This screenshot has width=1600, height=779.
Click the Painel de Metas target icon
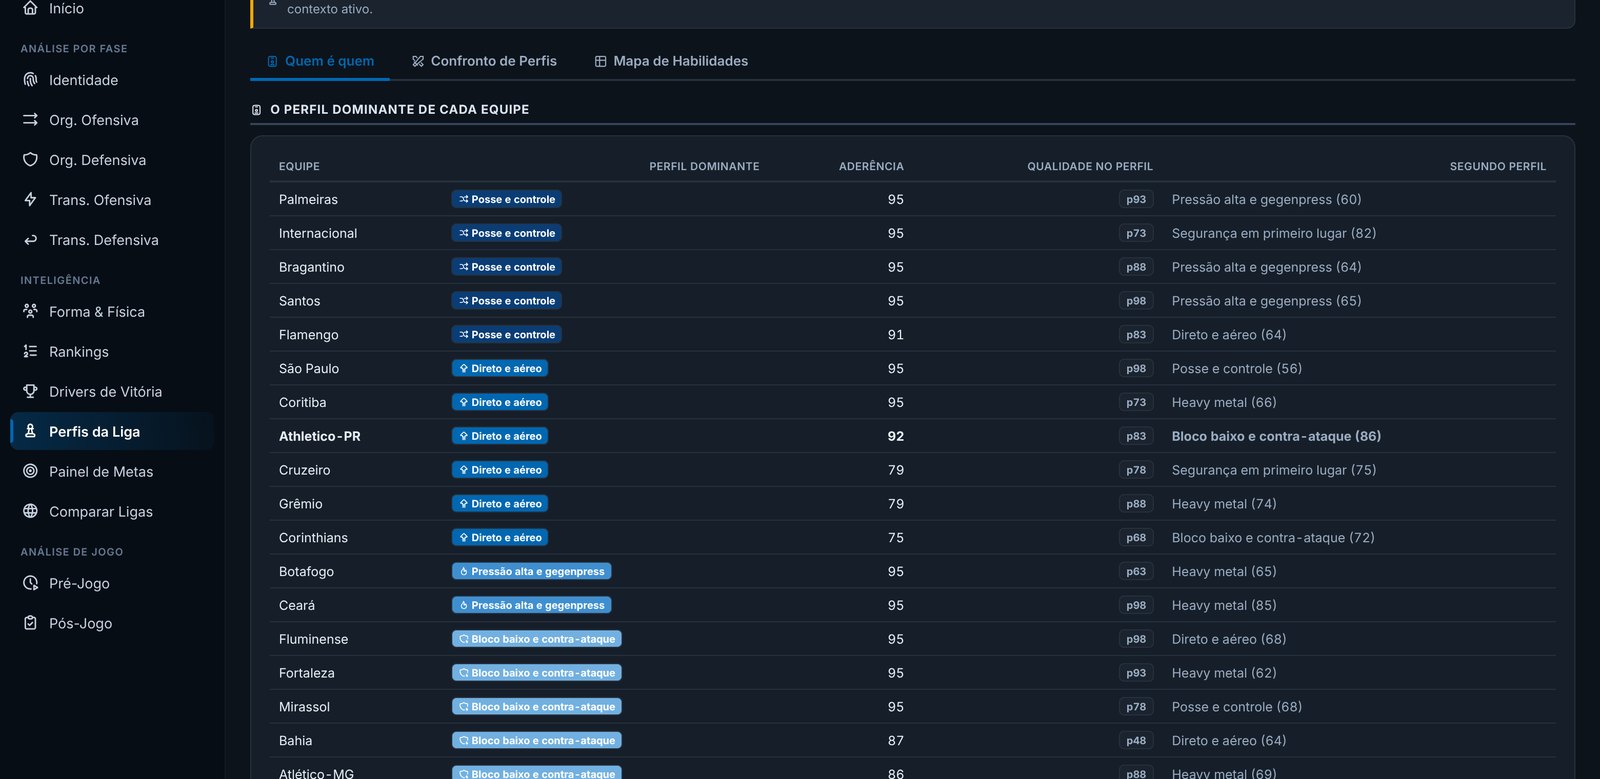click(30, 471)
